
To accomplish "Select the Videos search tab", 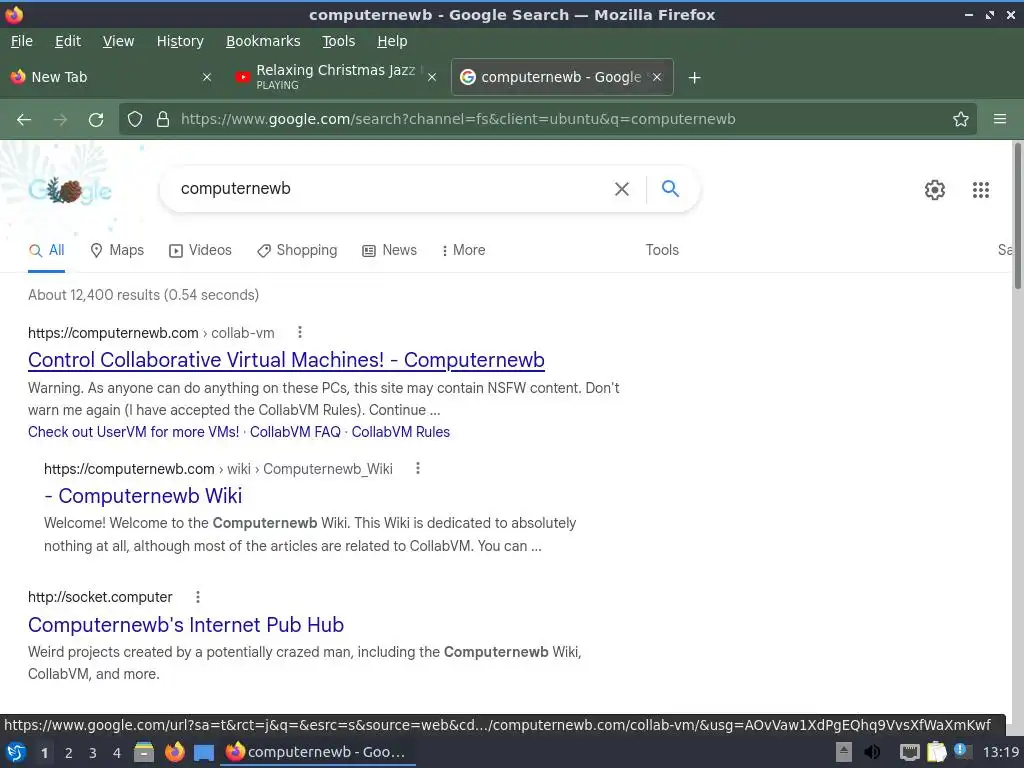I will coord(200,250).
